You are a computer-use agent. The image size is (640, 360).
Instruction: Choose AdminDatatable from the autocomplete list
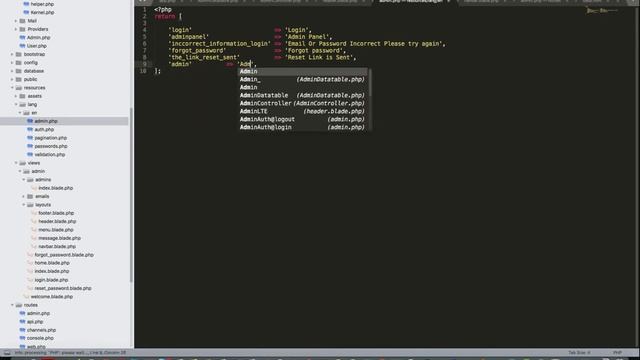click(x=303, y=96)
